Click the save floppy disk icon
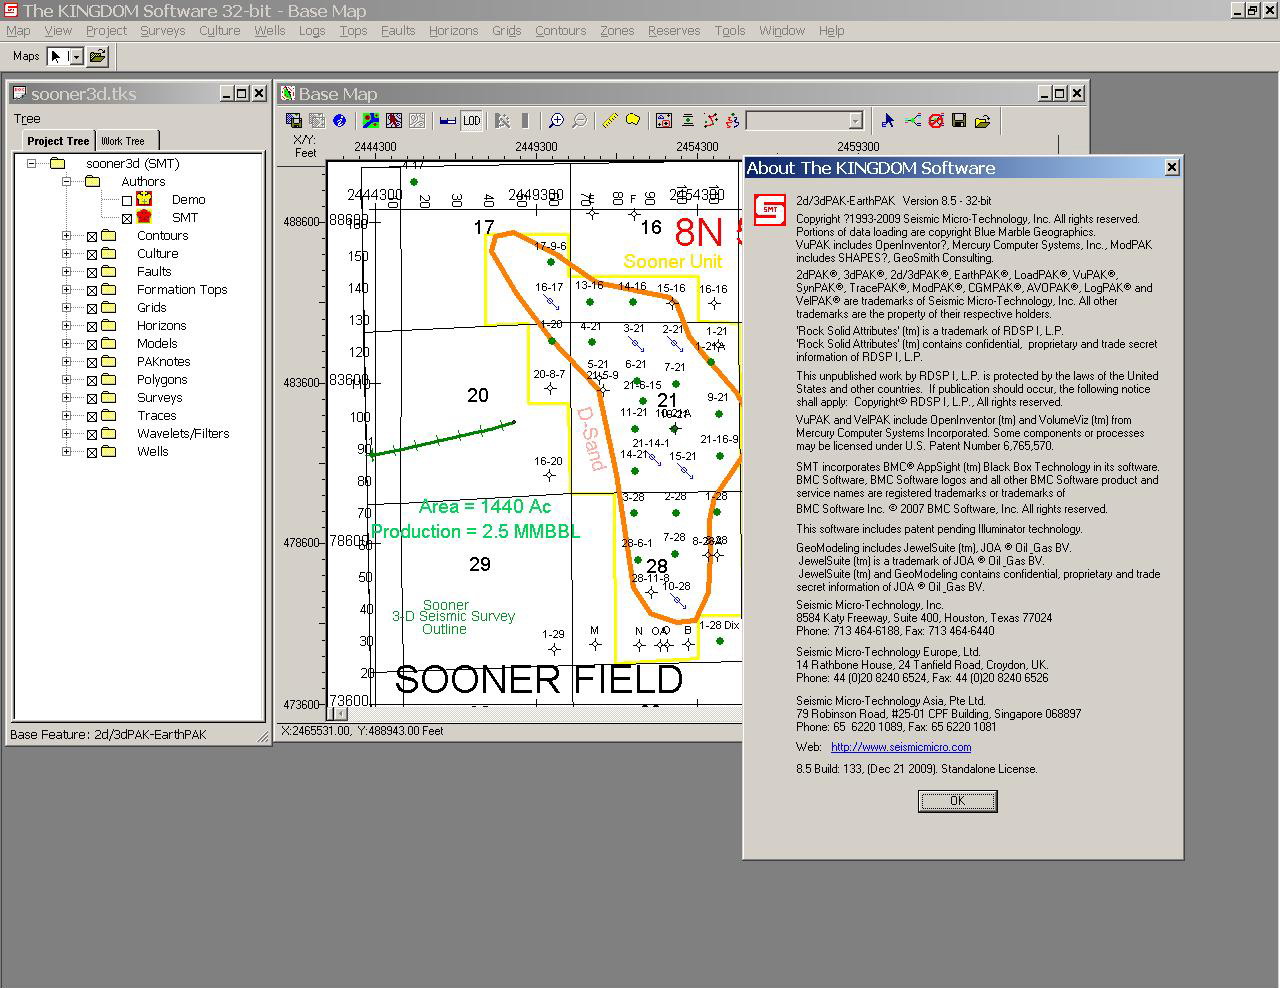 tap(959, 121)
